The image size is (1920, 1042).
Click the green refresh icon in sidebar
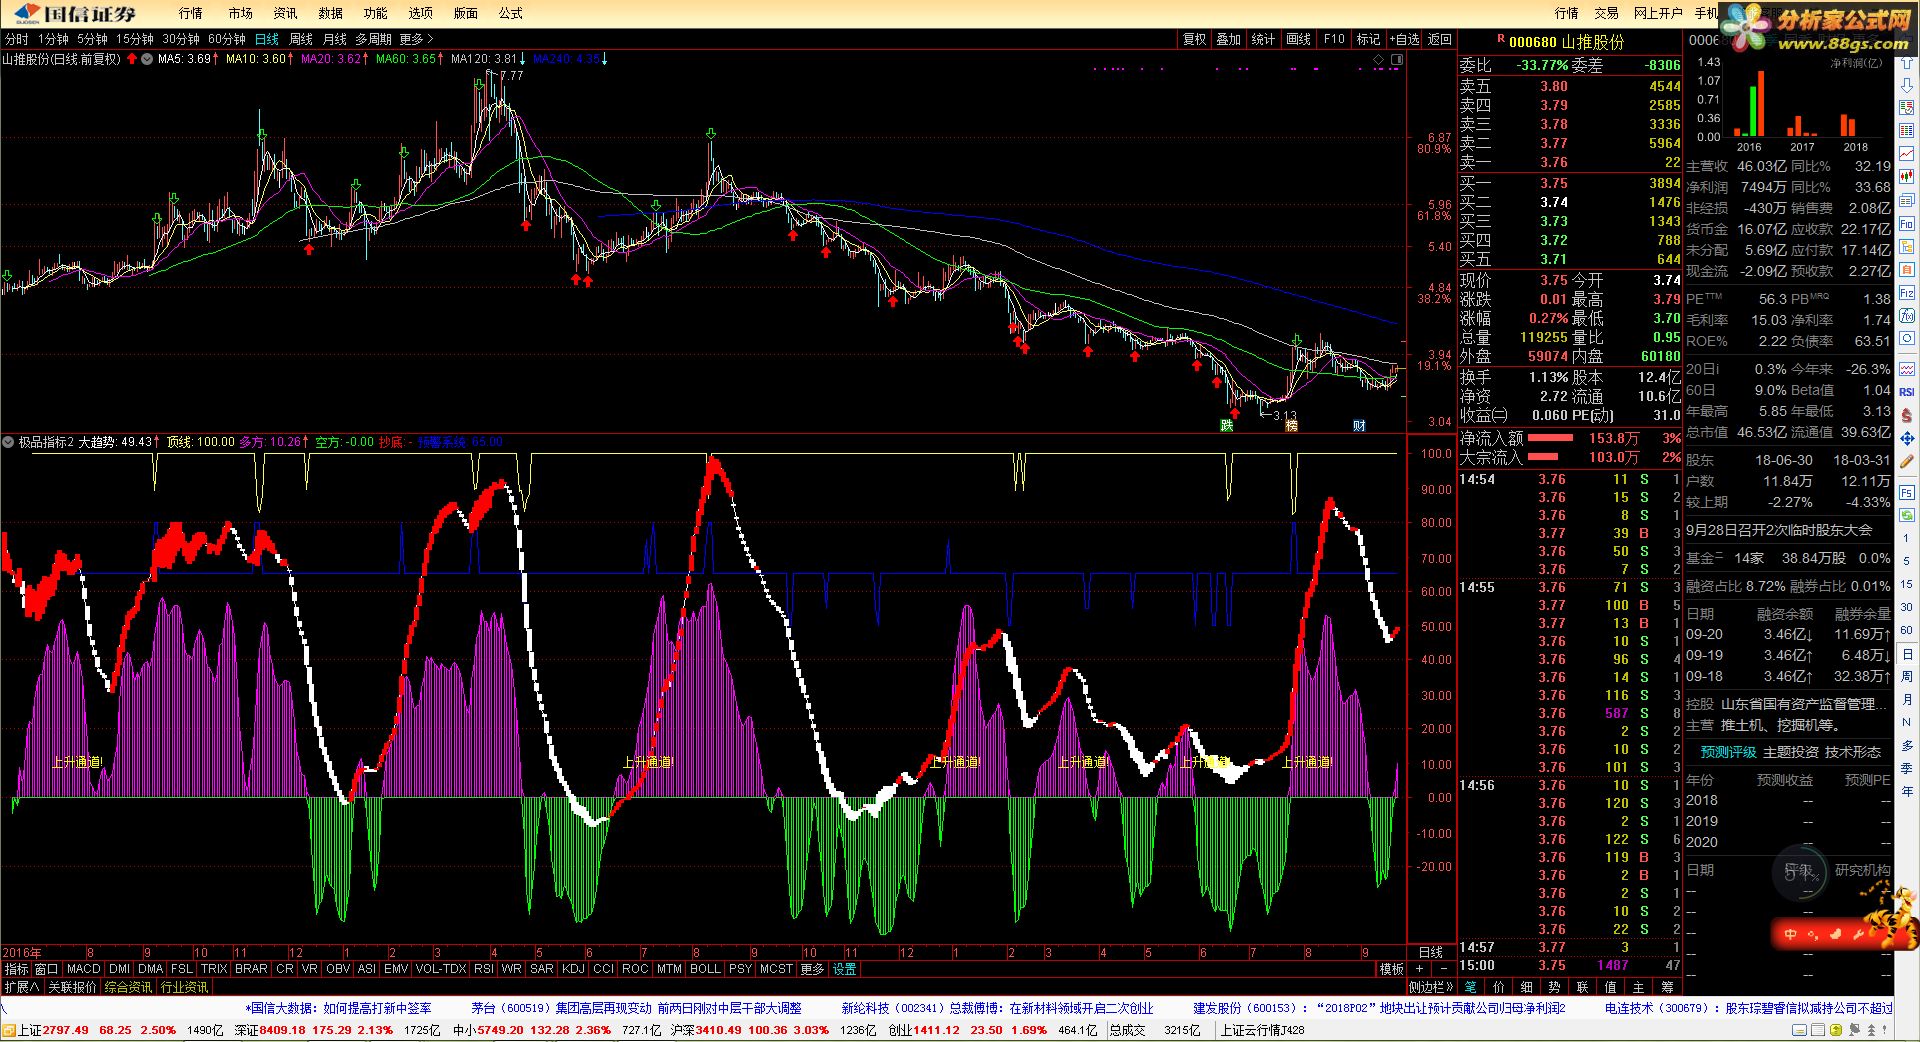coord(1907,514)
